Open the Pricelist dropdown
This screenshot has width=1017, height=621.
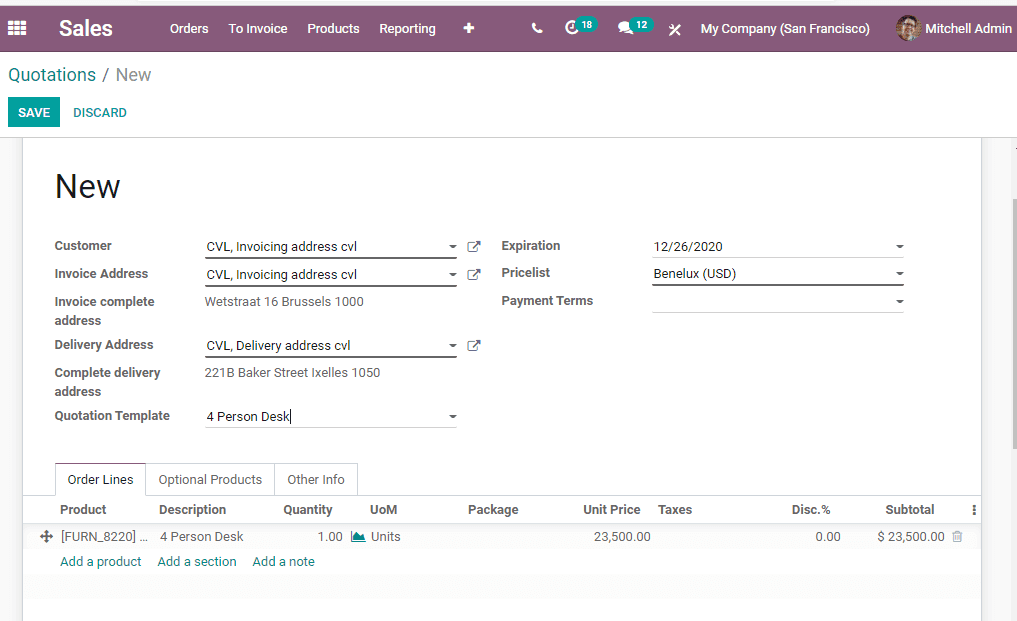(897, 273)
